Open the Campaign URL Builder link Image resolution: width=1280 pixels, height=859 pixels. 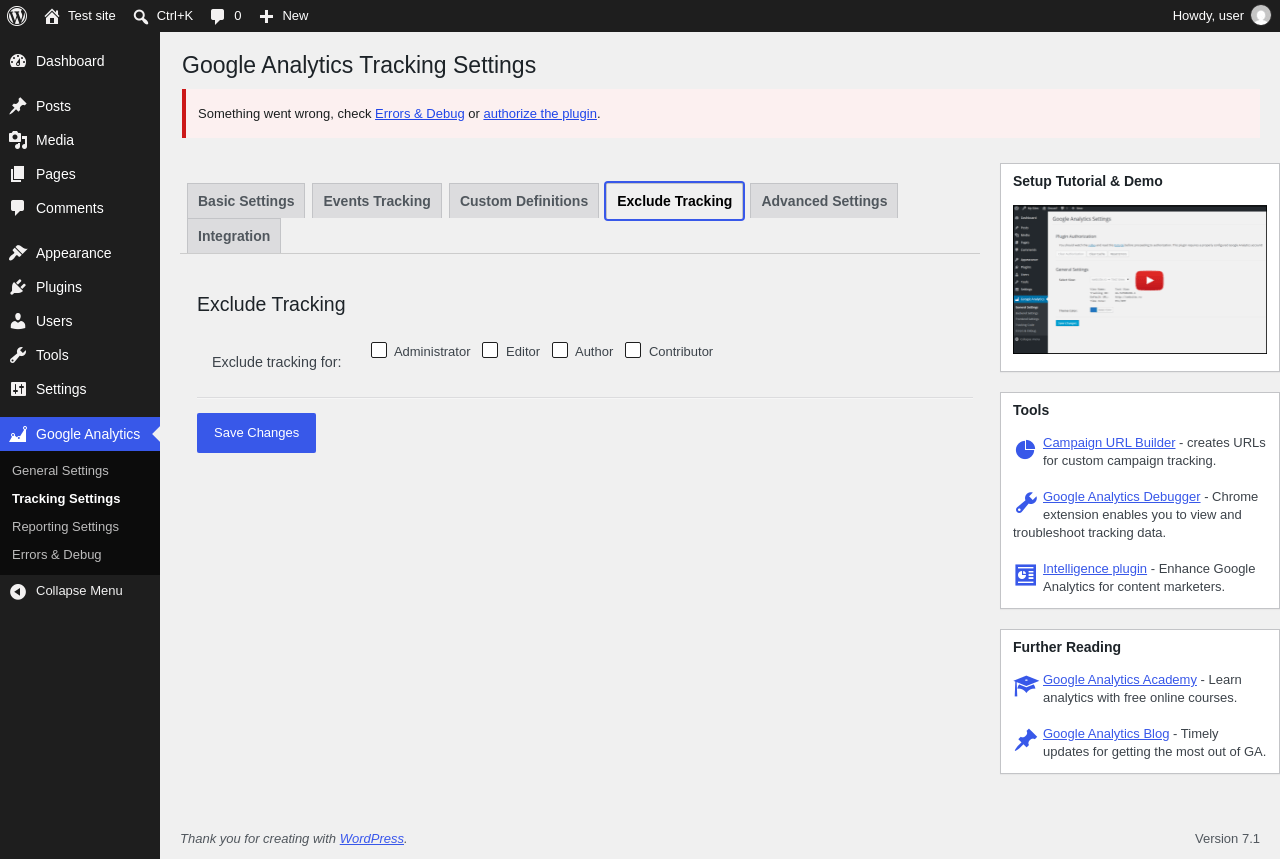coord(1109,443)
